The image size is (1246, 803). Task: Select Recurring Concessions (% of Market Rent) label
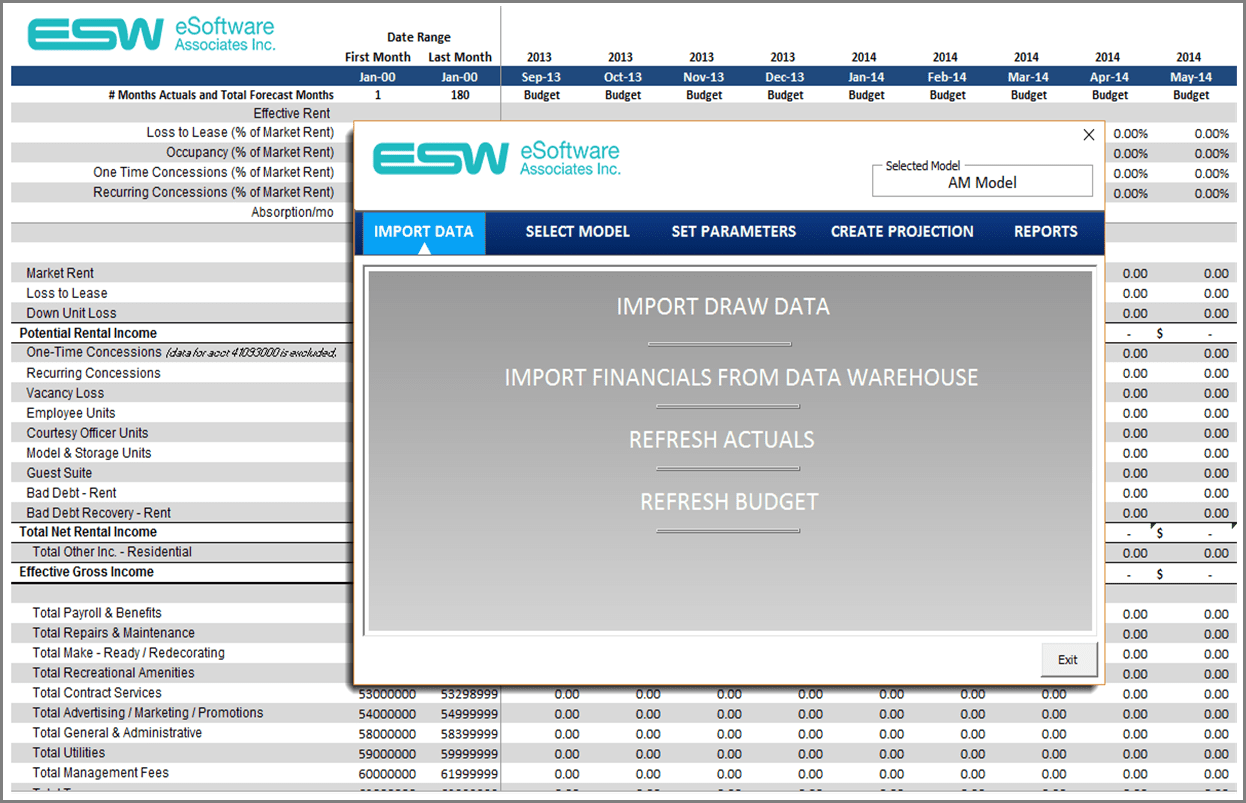[214, 192]
